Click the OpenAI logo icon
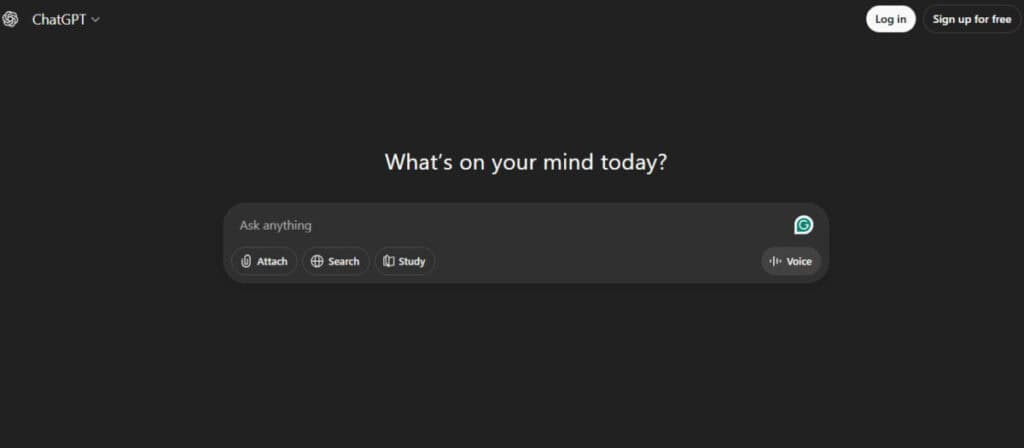 10,19
